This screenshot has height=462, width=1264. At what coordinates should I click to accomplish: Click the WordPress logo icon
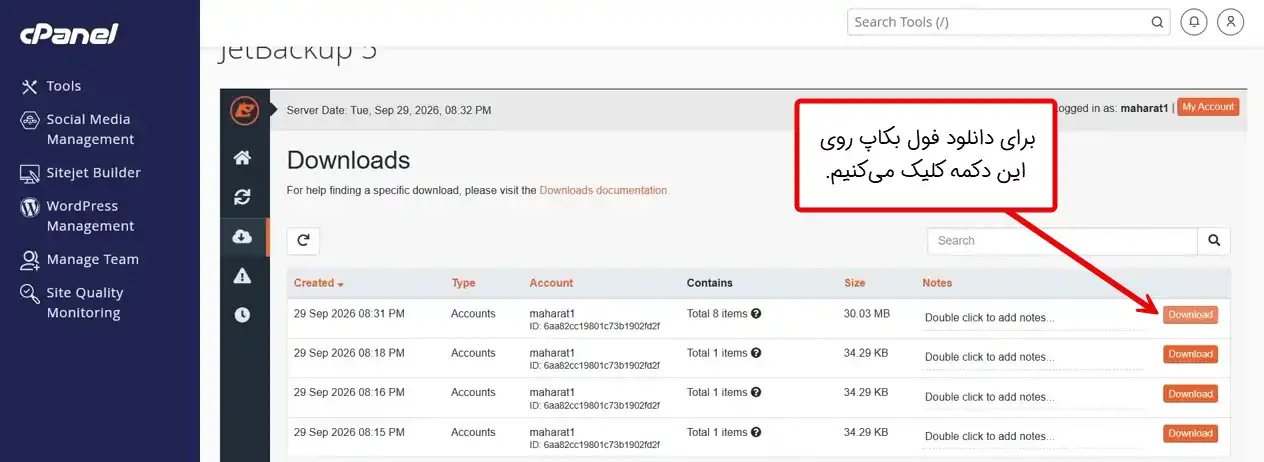coord(29,207)
